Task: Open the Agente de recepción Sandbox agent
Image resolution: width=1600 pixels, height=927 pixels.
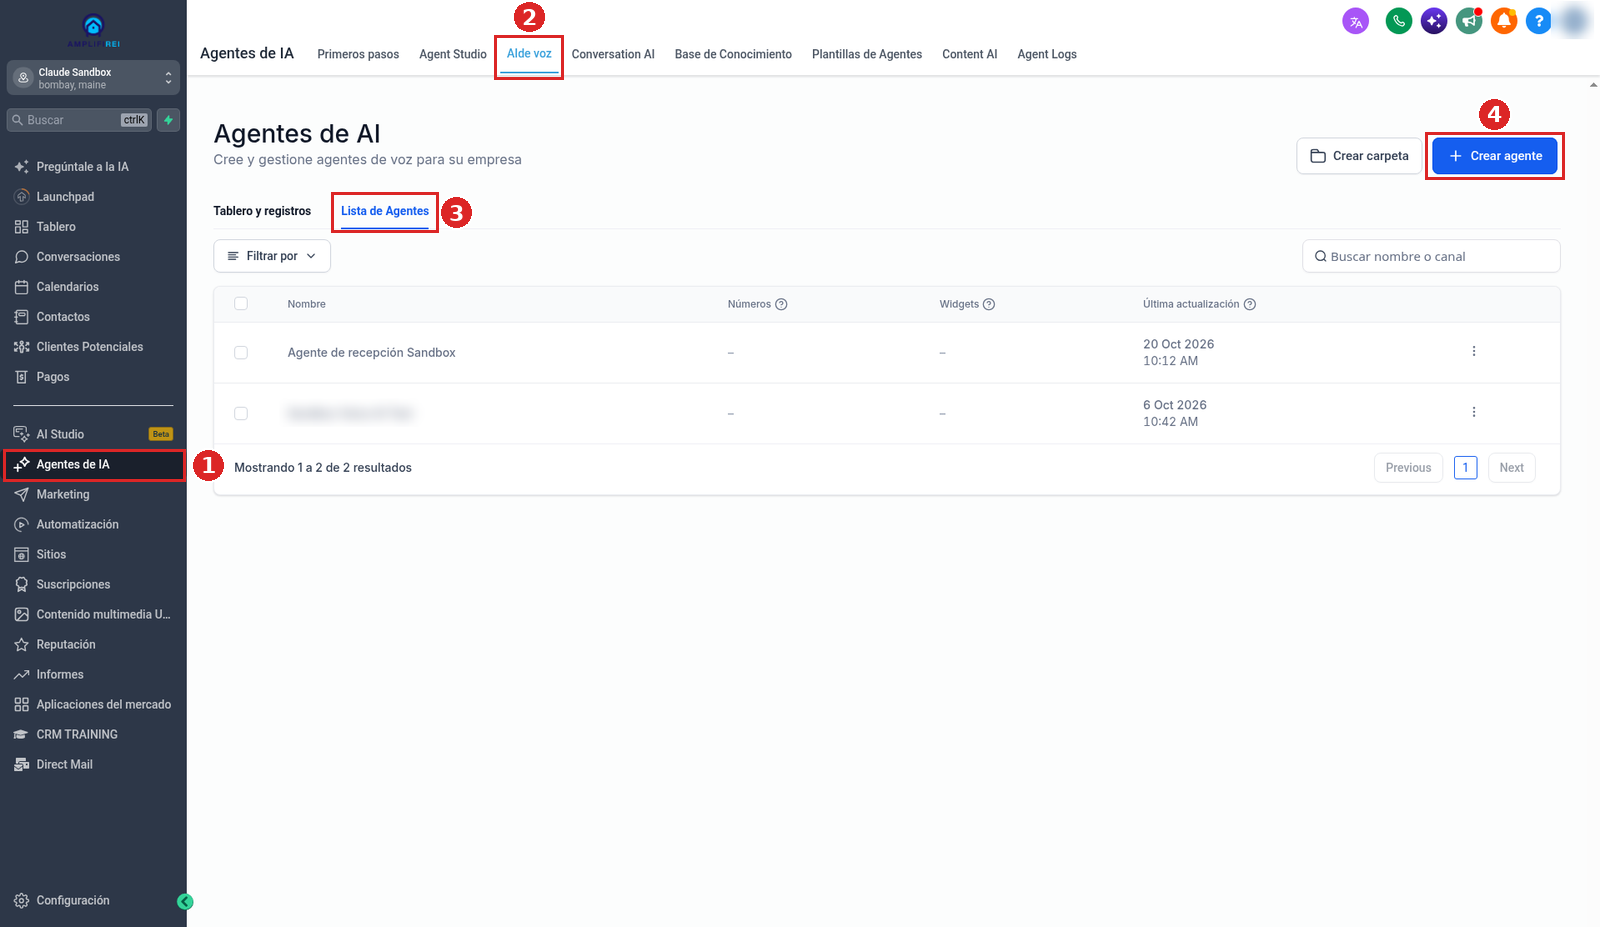Action: click(x=371, y=352)
